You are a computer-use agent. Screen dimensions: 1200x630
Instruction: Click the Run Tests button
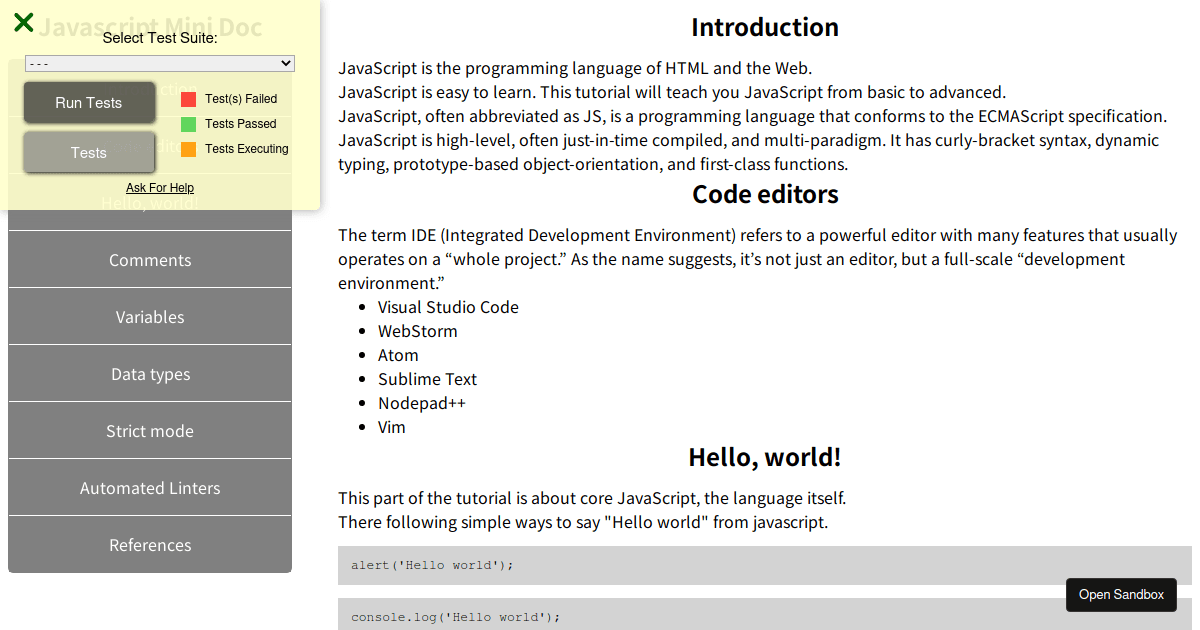(88, 101)
